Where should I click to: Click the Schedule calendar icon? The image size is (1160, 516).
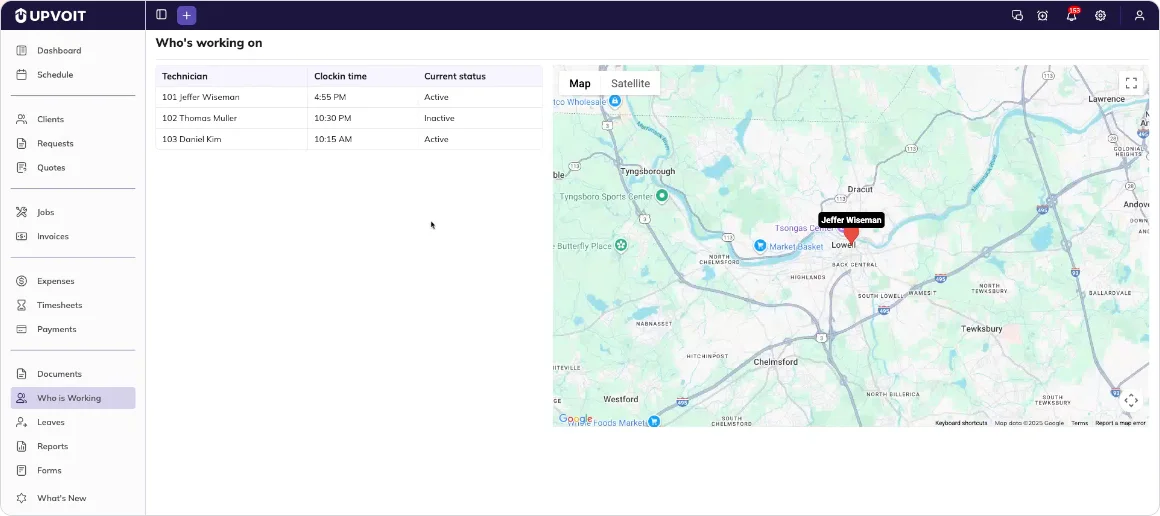(21, 75)
